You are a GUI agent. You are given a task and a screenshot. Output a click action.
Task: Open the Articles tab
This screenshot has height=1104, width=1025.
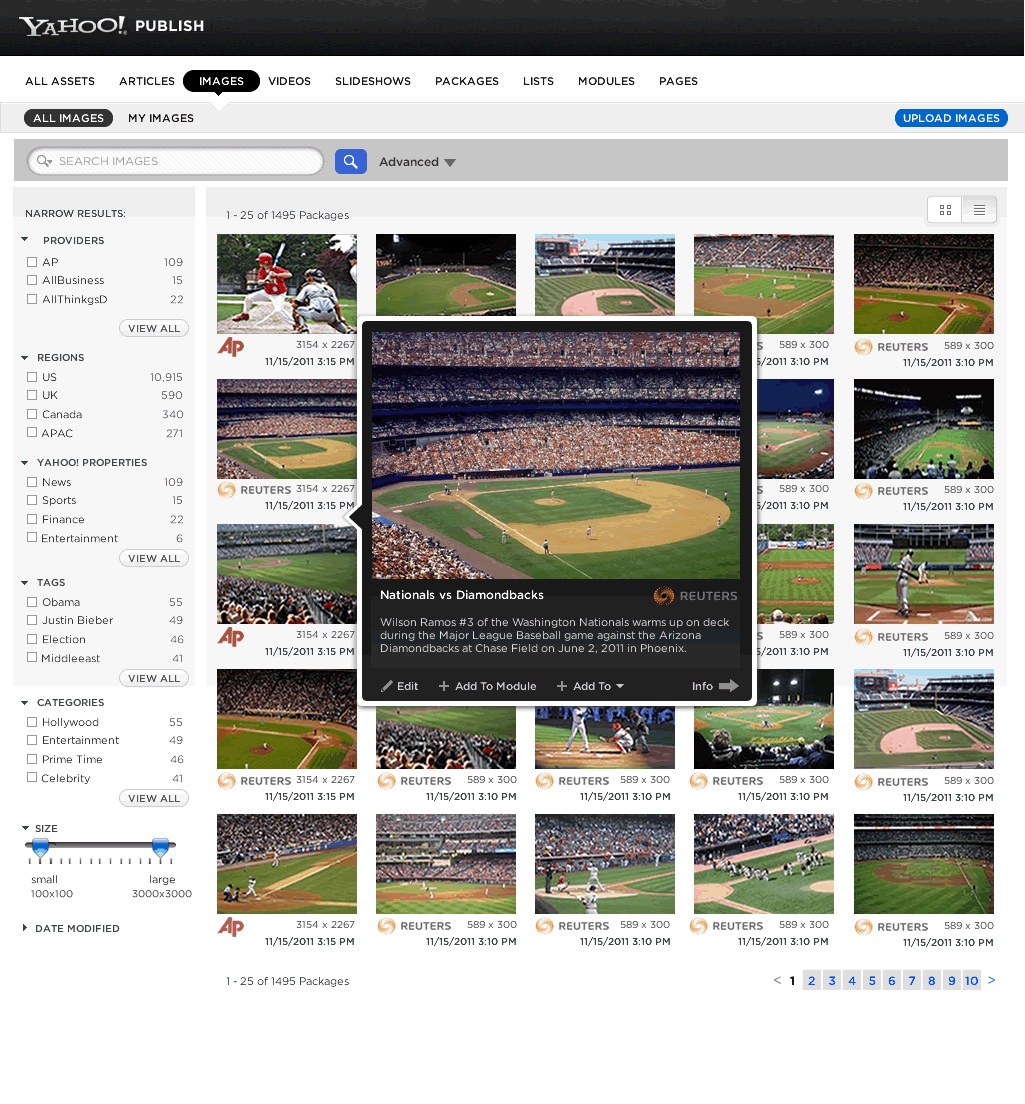146,81
